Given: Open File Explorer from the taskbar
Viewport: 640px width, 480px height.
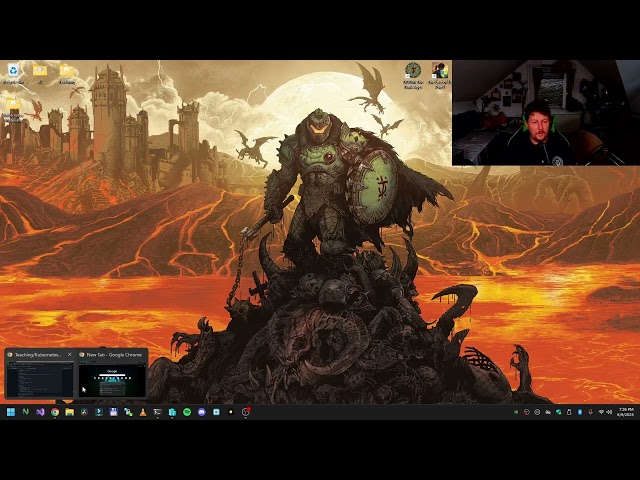Looking at the screenshot, I should click(x=69, y=412).
